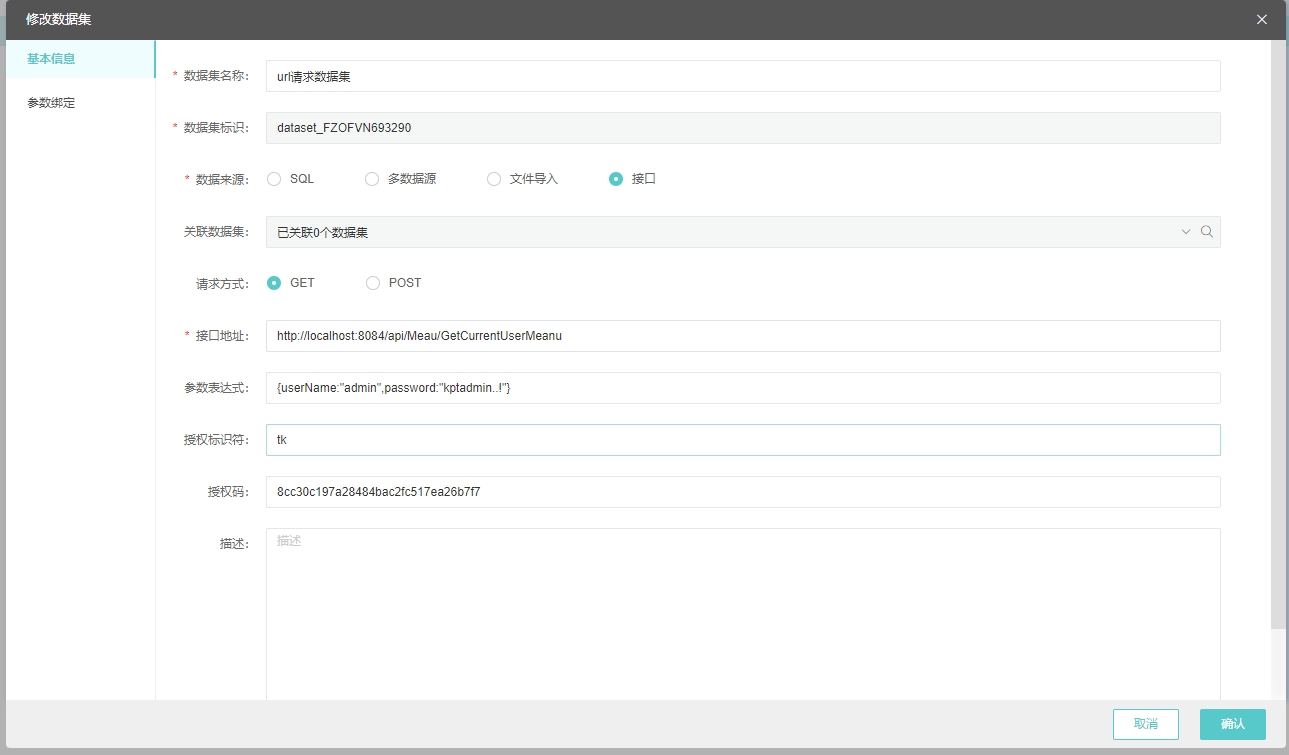Click the 请求方式 label
The width and height of the screenshot is (1289, 755).
coord(222,283)
